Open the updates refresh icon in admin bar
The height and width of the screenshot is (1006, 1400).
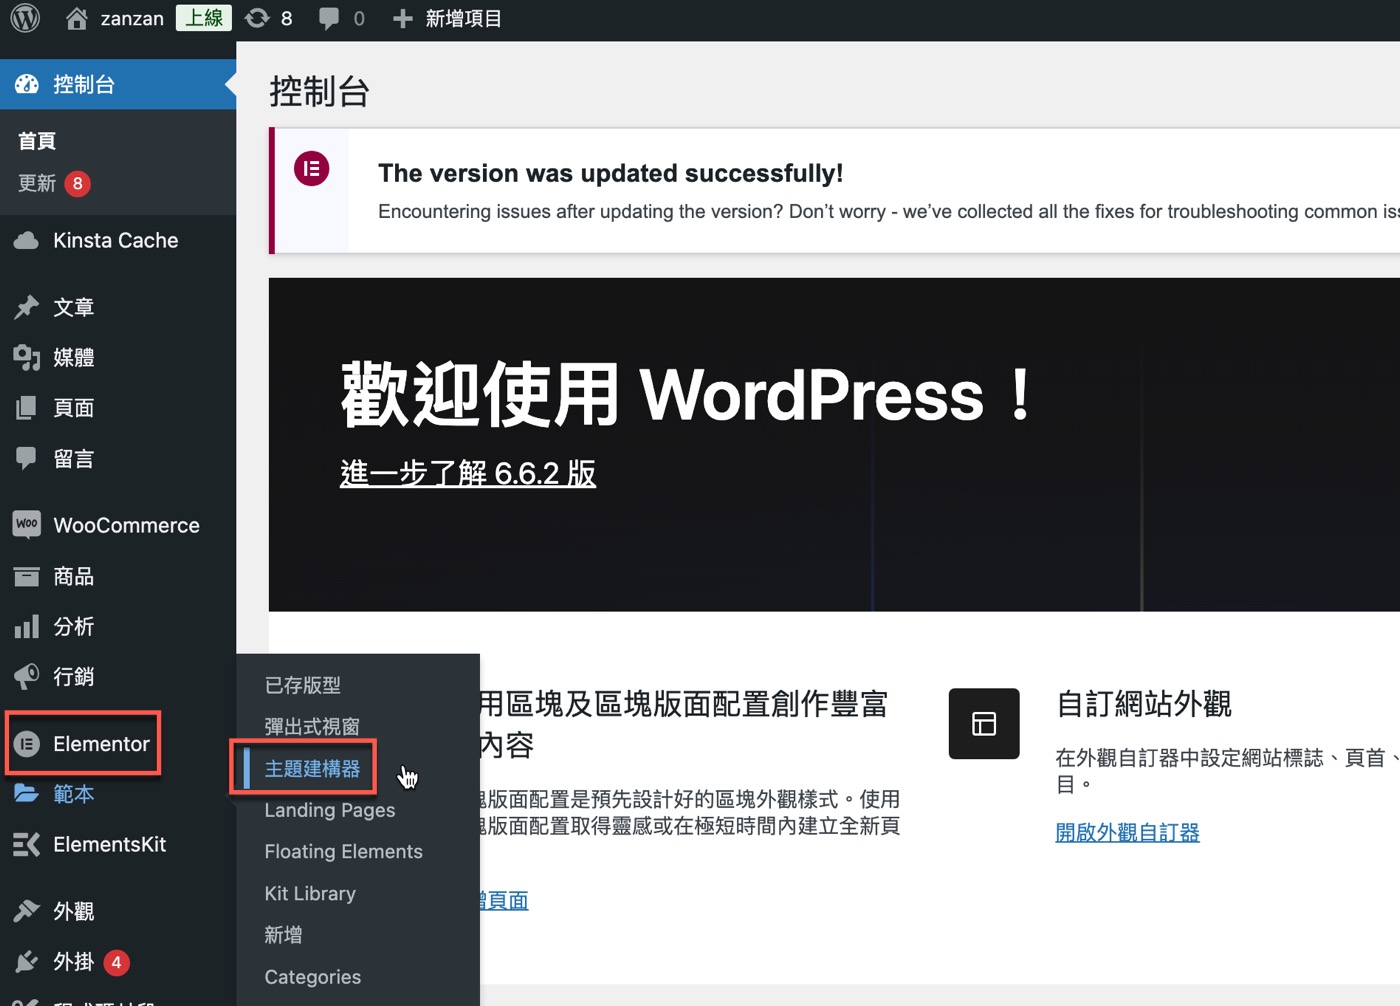click(257, 18)
